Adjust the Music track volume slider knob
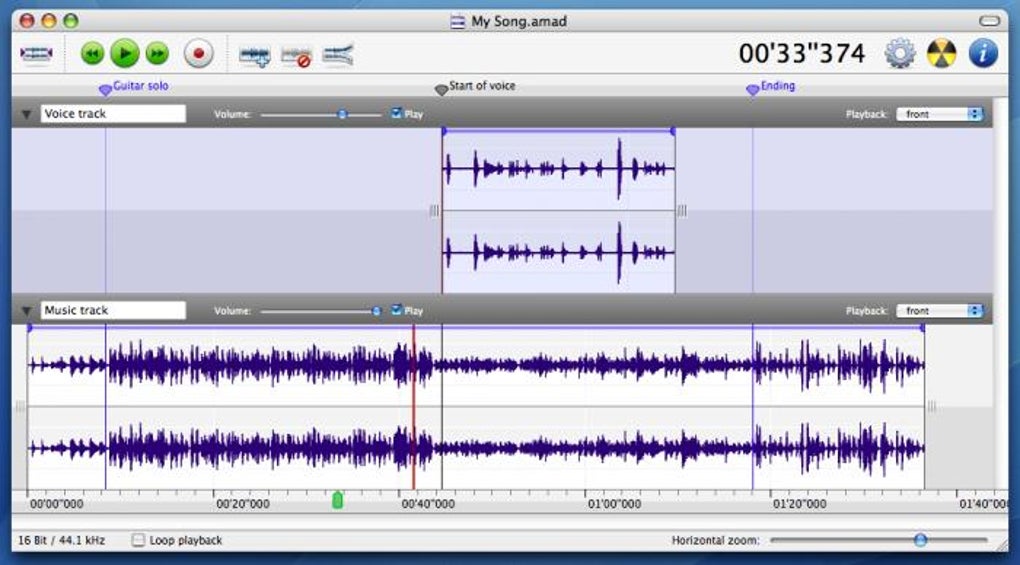Image resolution: width=1020 pixels, height=565 pixels. coord(376,311)
